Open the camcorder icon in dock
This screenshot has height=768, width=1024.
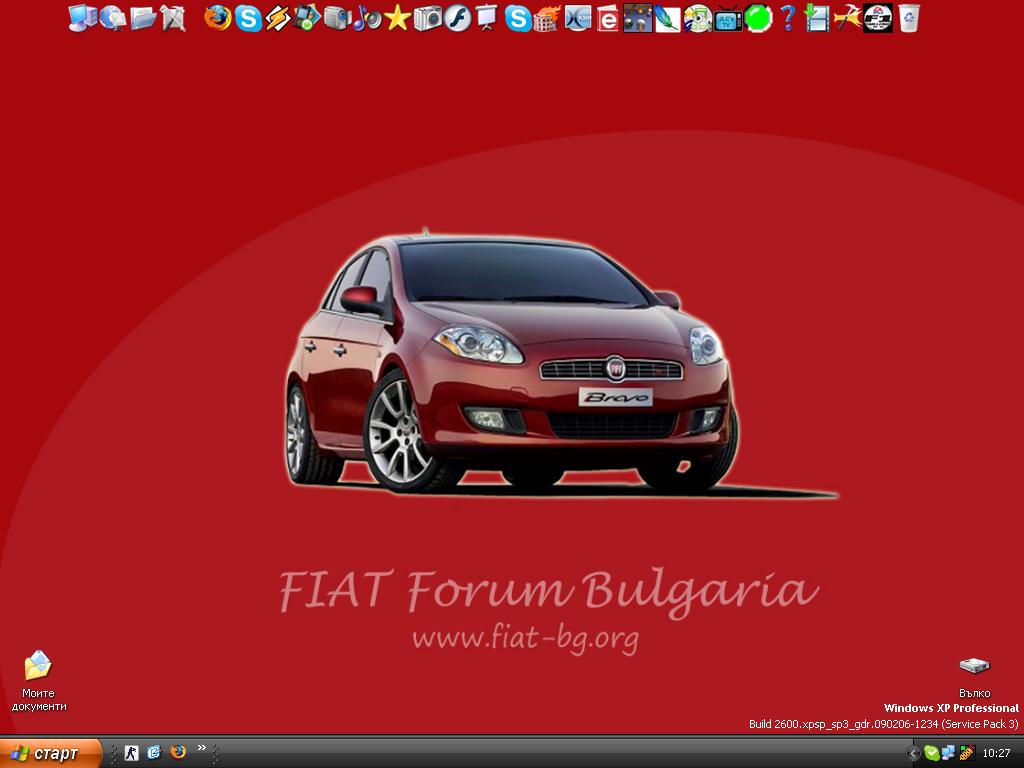tap(338, 18)
